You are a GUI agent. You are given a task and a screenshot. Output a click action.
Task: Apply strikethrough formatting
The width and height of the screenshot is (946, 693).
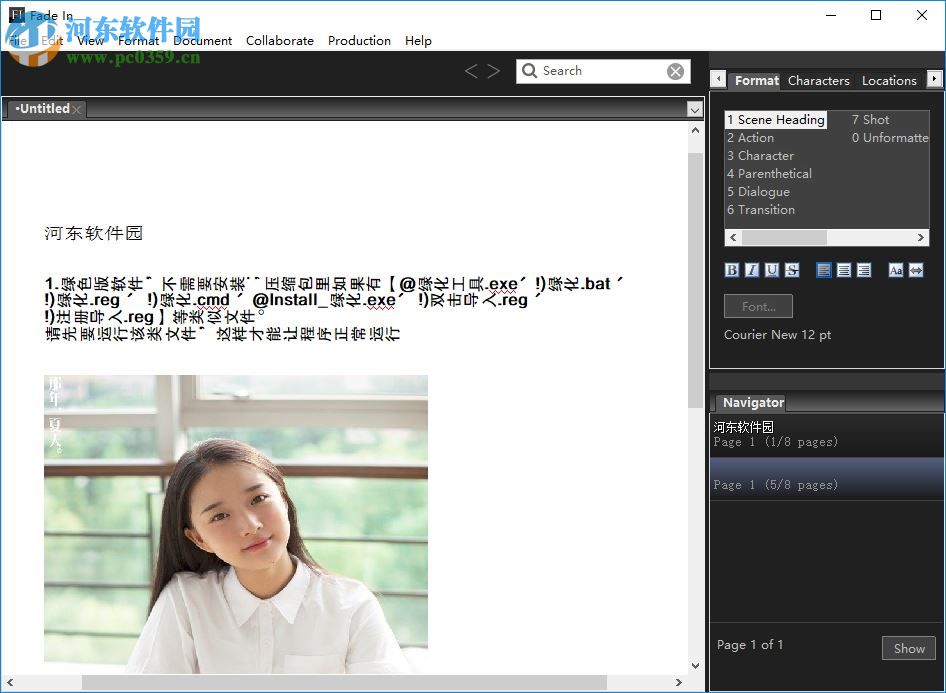[791, 270]
